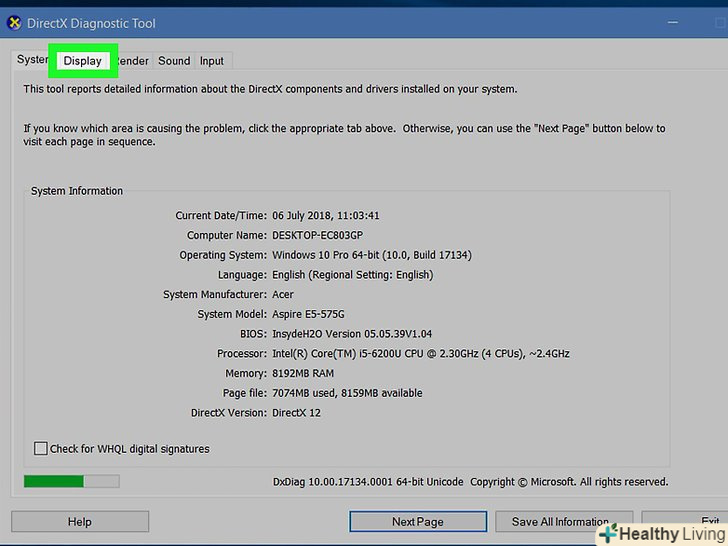Click the Processor value Intel Core i5-6200U

pos(420,354)
